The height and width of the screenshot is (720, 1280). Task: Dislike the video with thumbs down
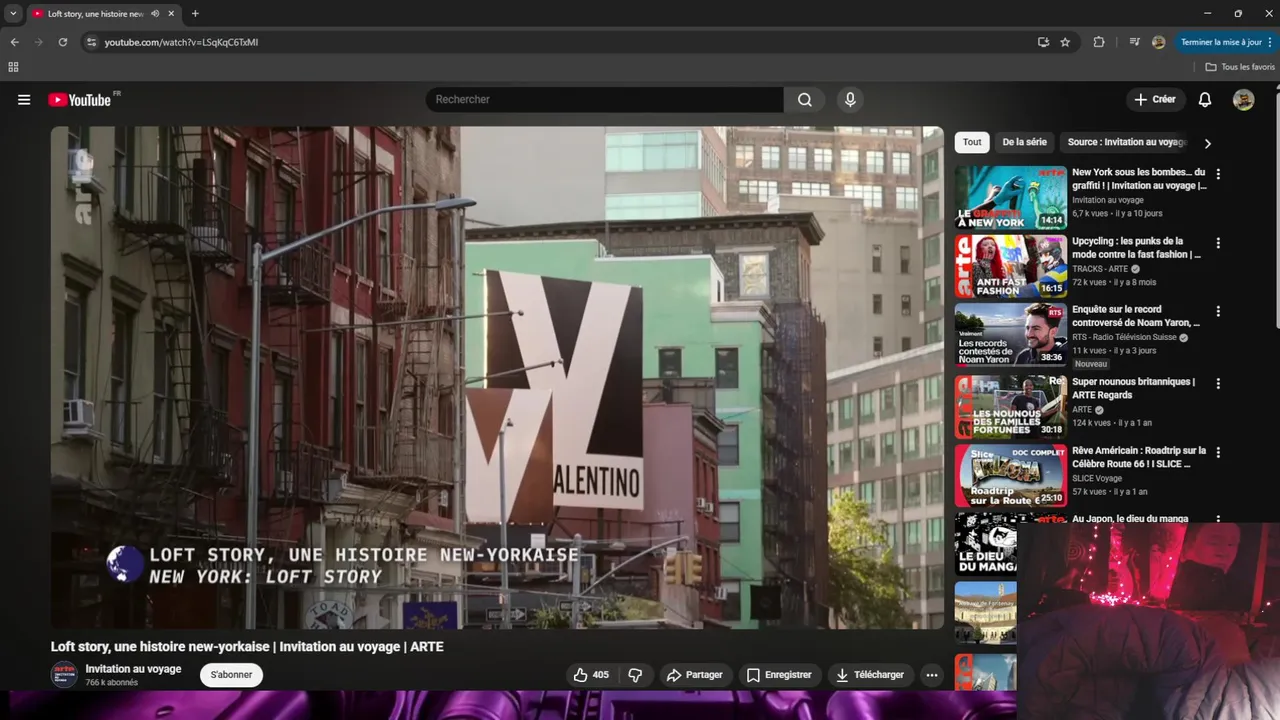coord(635,675)
